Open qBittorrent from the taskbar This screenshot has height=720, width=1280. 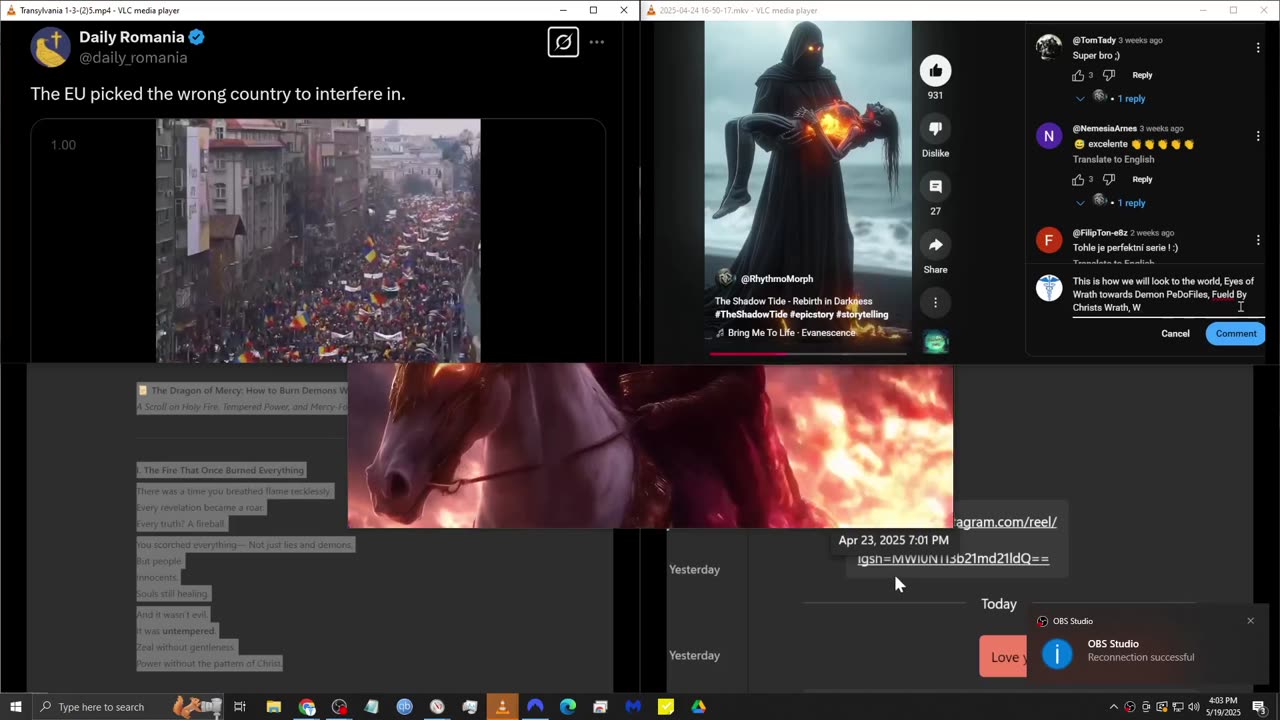[x=404, y=707]
